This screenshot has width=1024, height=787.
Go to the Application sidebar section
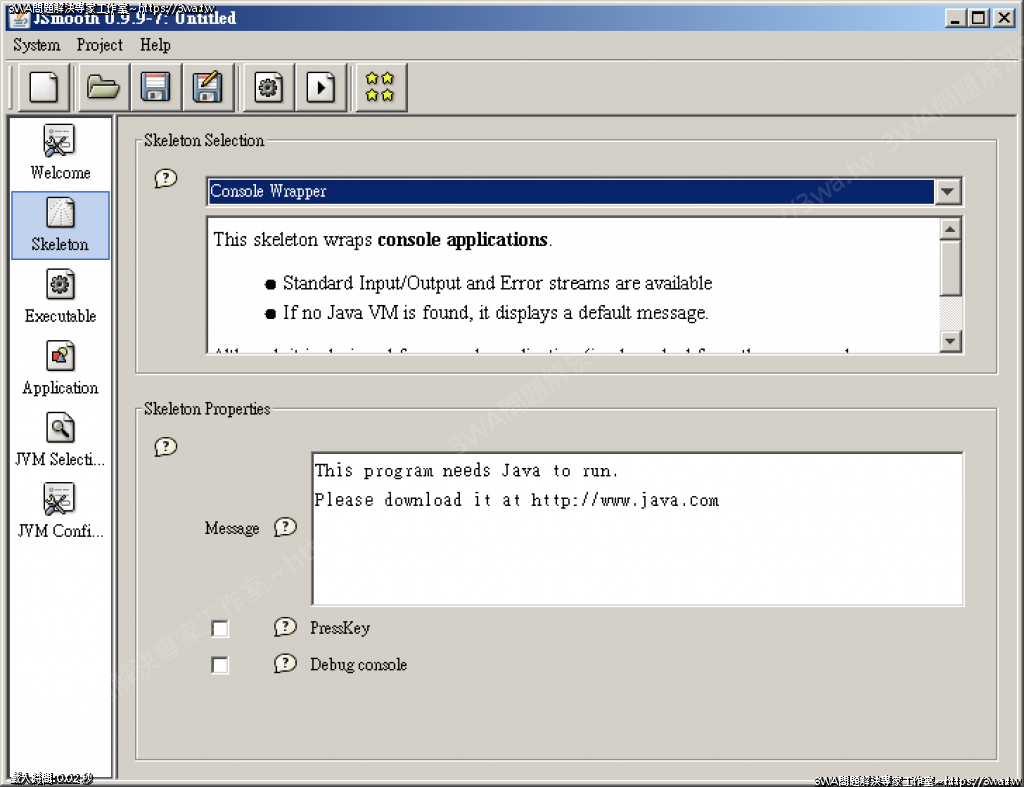point(60,369)
